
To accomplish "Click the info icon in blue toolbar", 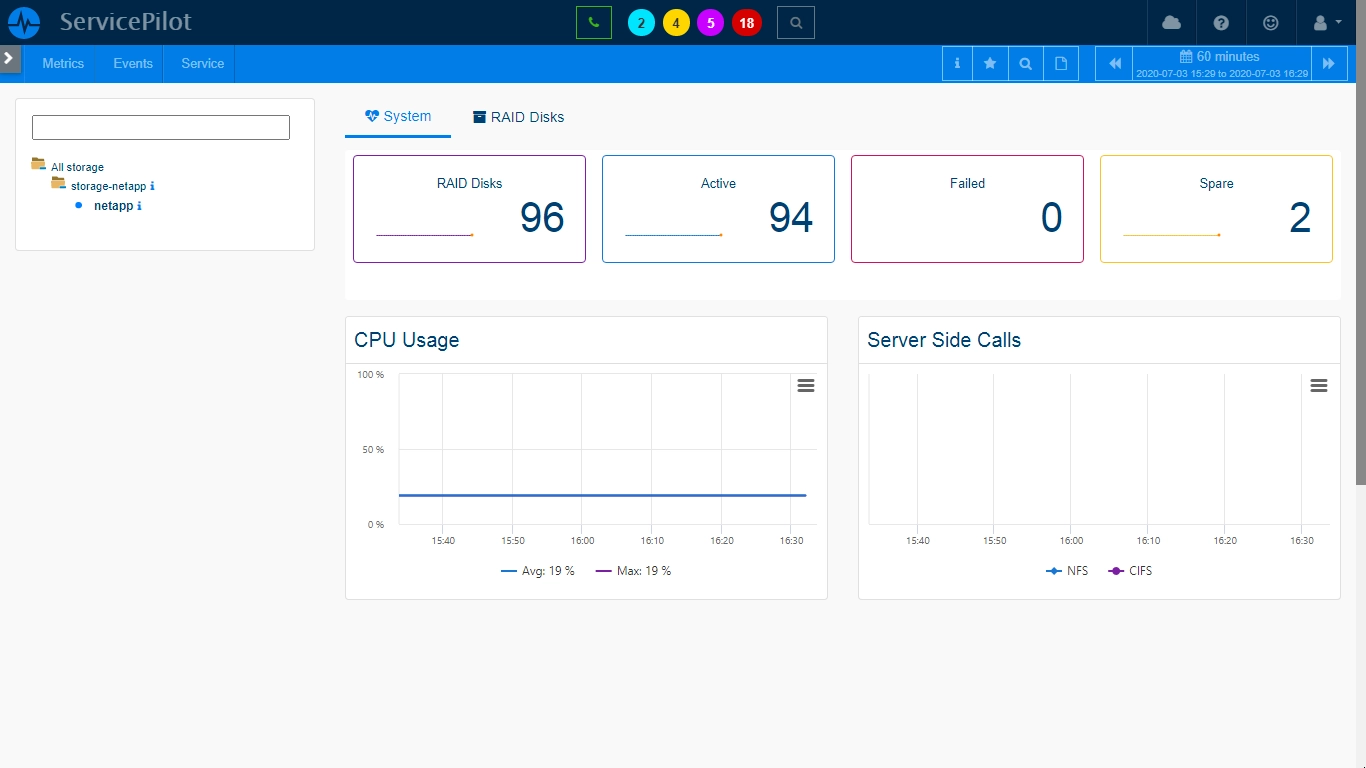I will click(x=957, y=63).
